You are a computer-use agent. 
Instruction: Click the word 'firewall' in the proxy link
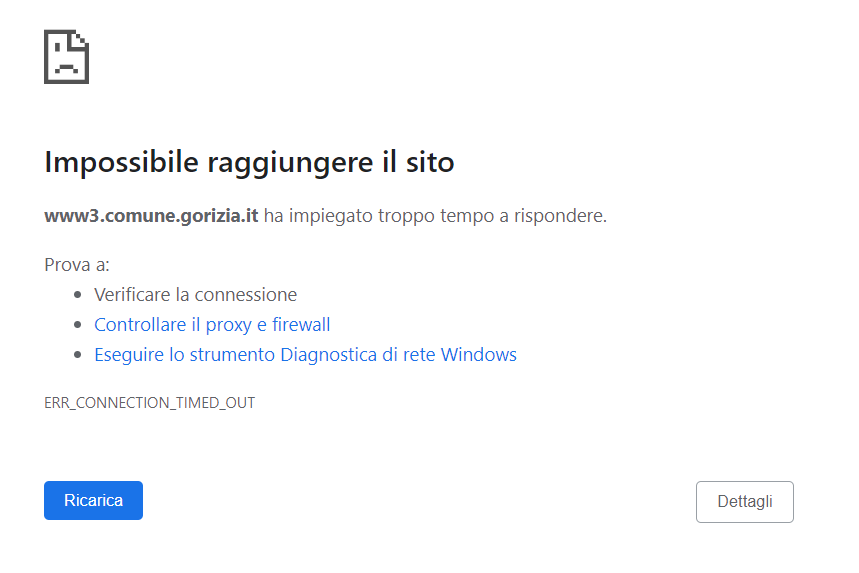[301, 325]
